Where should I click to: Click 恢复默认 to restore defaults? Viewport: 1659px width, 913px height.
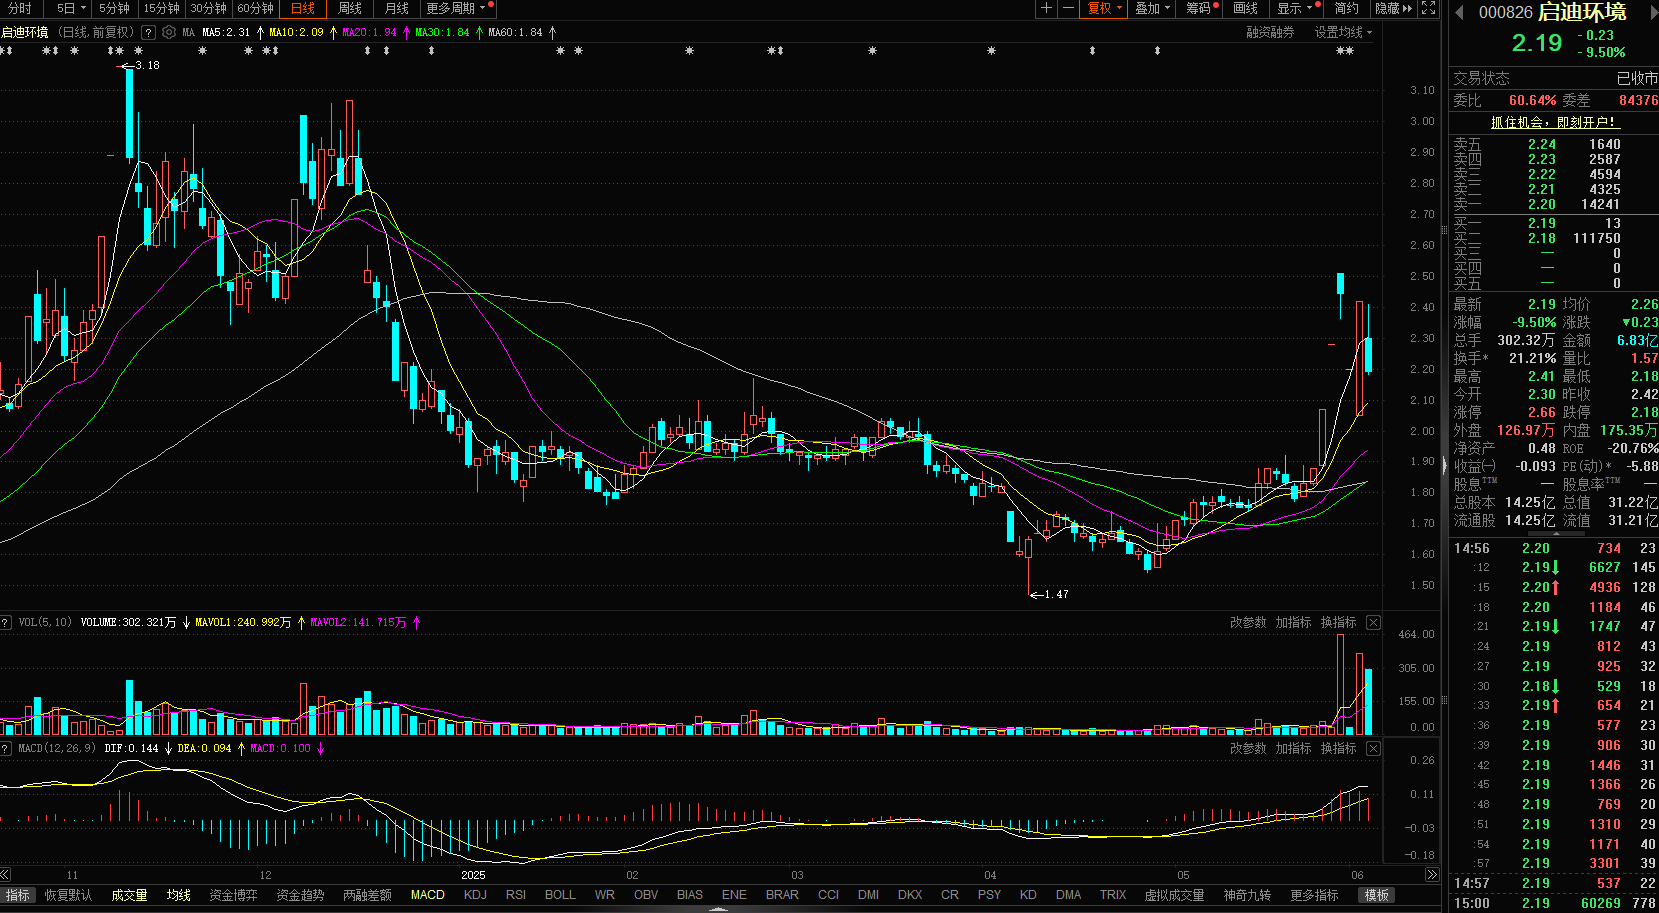[x=68, y=895]
